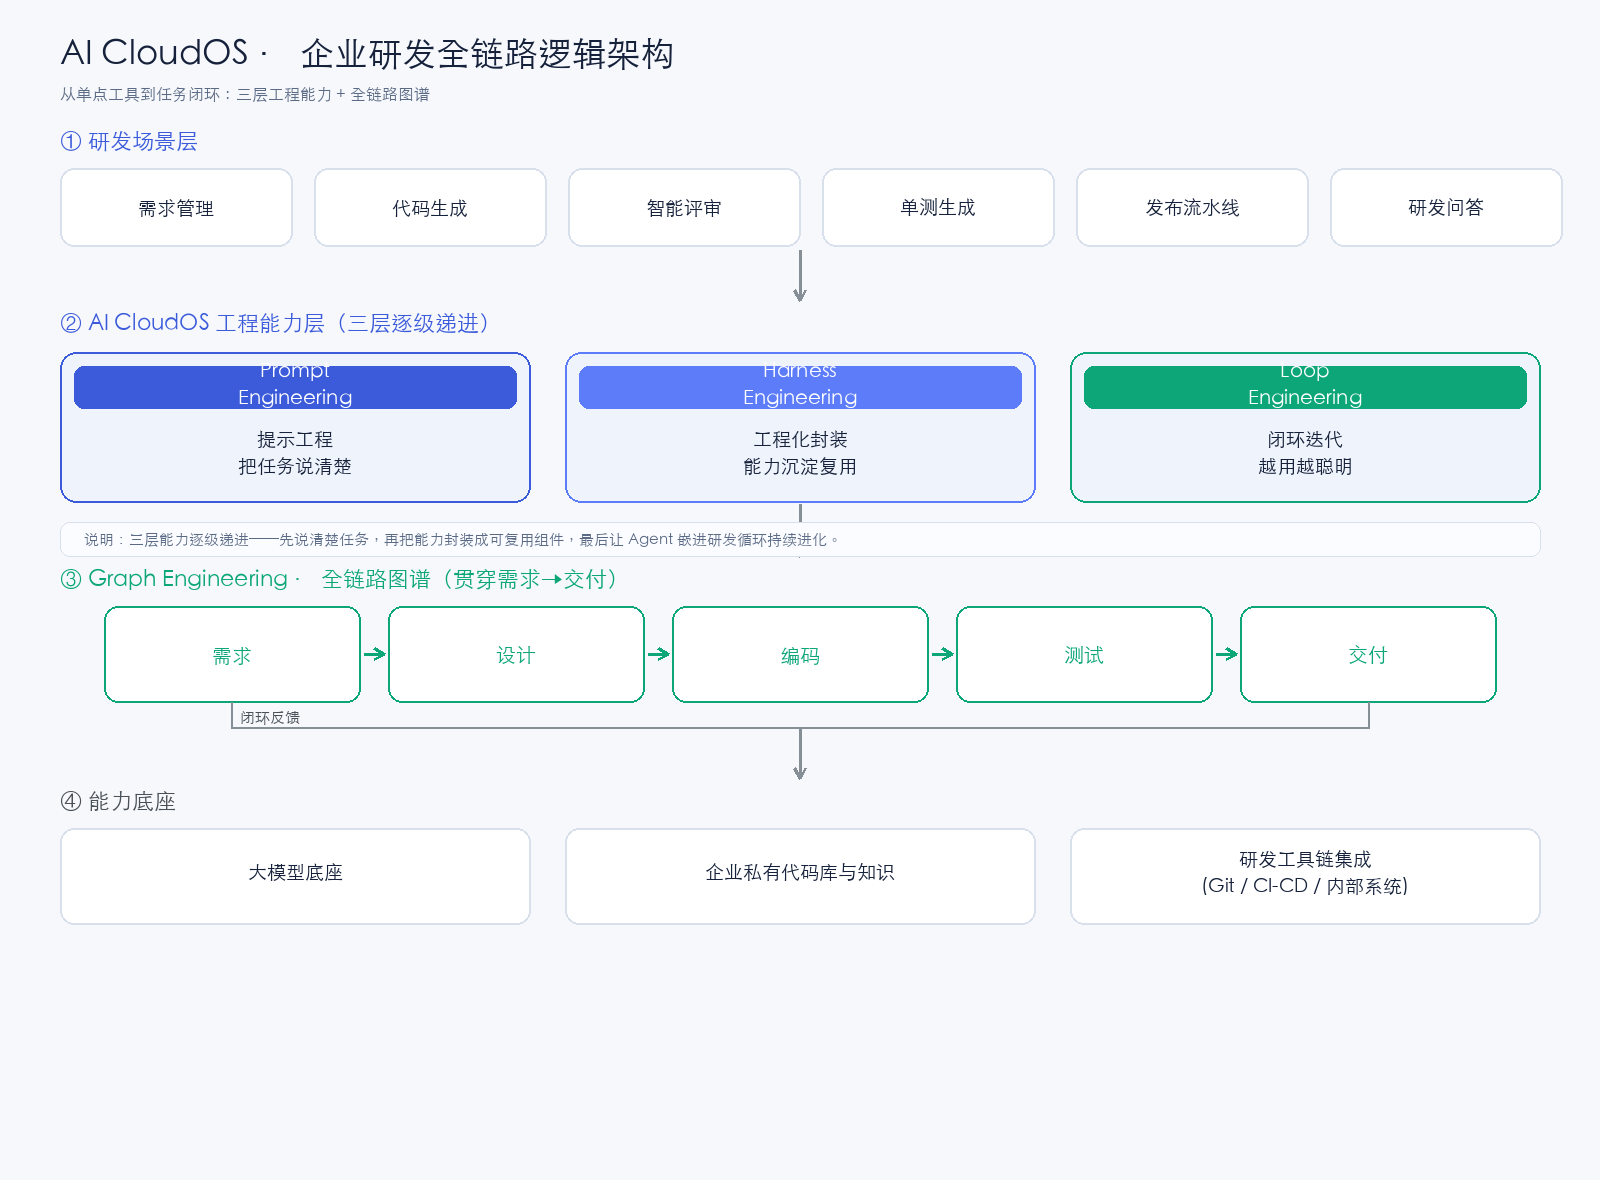This screenshot has width=1600, height=1180.
Task: Open the 智能评审 card
Action: 684,208
